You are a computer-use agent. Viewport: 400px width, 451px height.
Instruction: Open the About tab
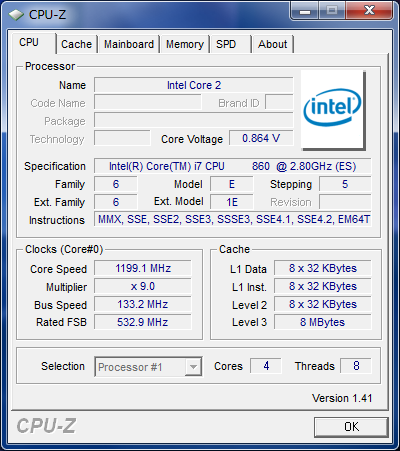[x=272, y=44]
